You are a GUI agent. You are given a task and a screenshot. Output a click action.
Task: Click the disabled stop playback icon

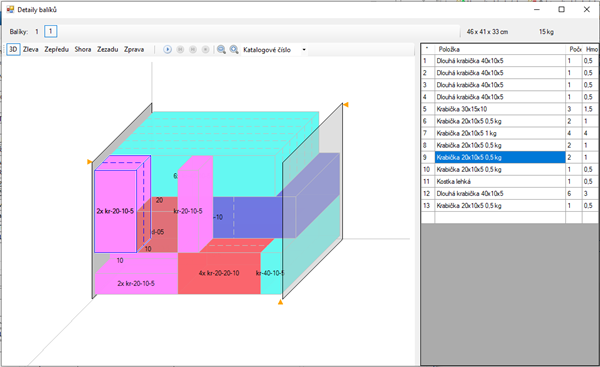pos(205,49)
